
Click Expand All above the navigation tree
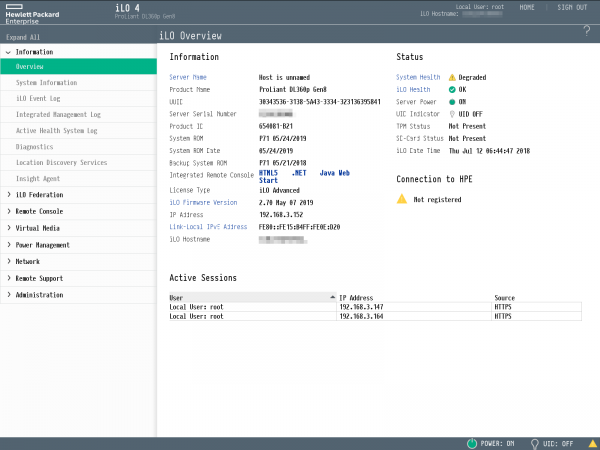24,36
